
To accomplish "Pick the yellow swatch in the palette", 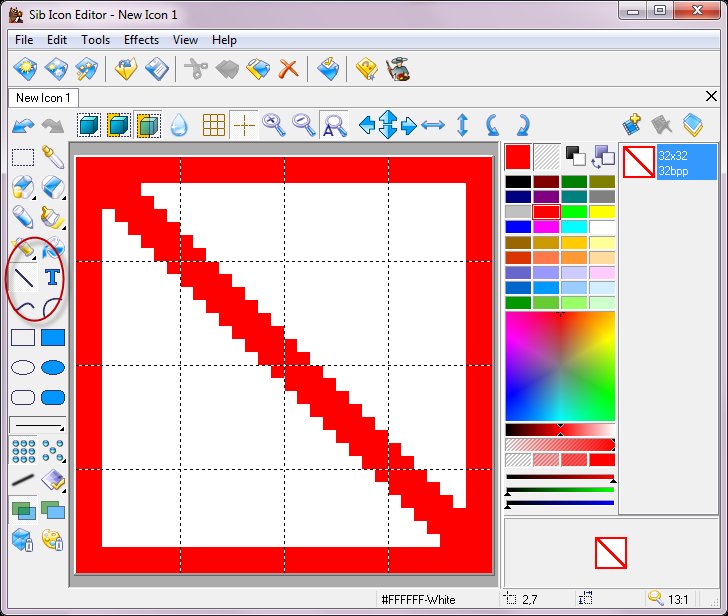I will tap(602, 212).
